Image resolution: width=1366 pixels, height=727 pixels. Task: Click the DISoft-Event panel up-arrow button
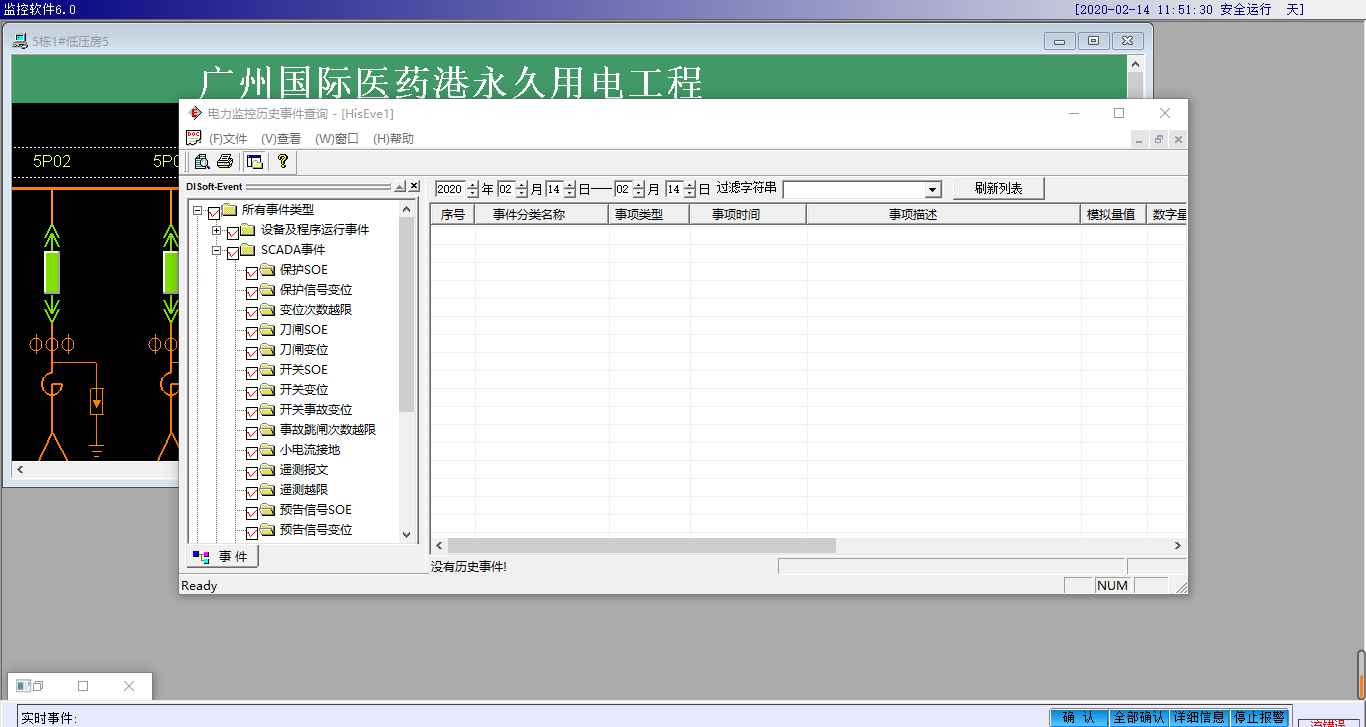(399, 187)
